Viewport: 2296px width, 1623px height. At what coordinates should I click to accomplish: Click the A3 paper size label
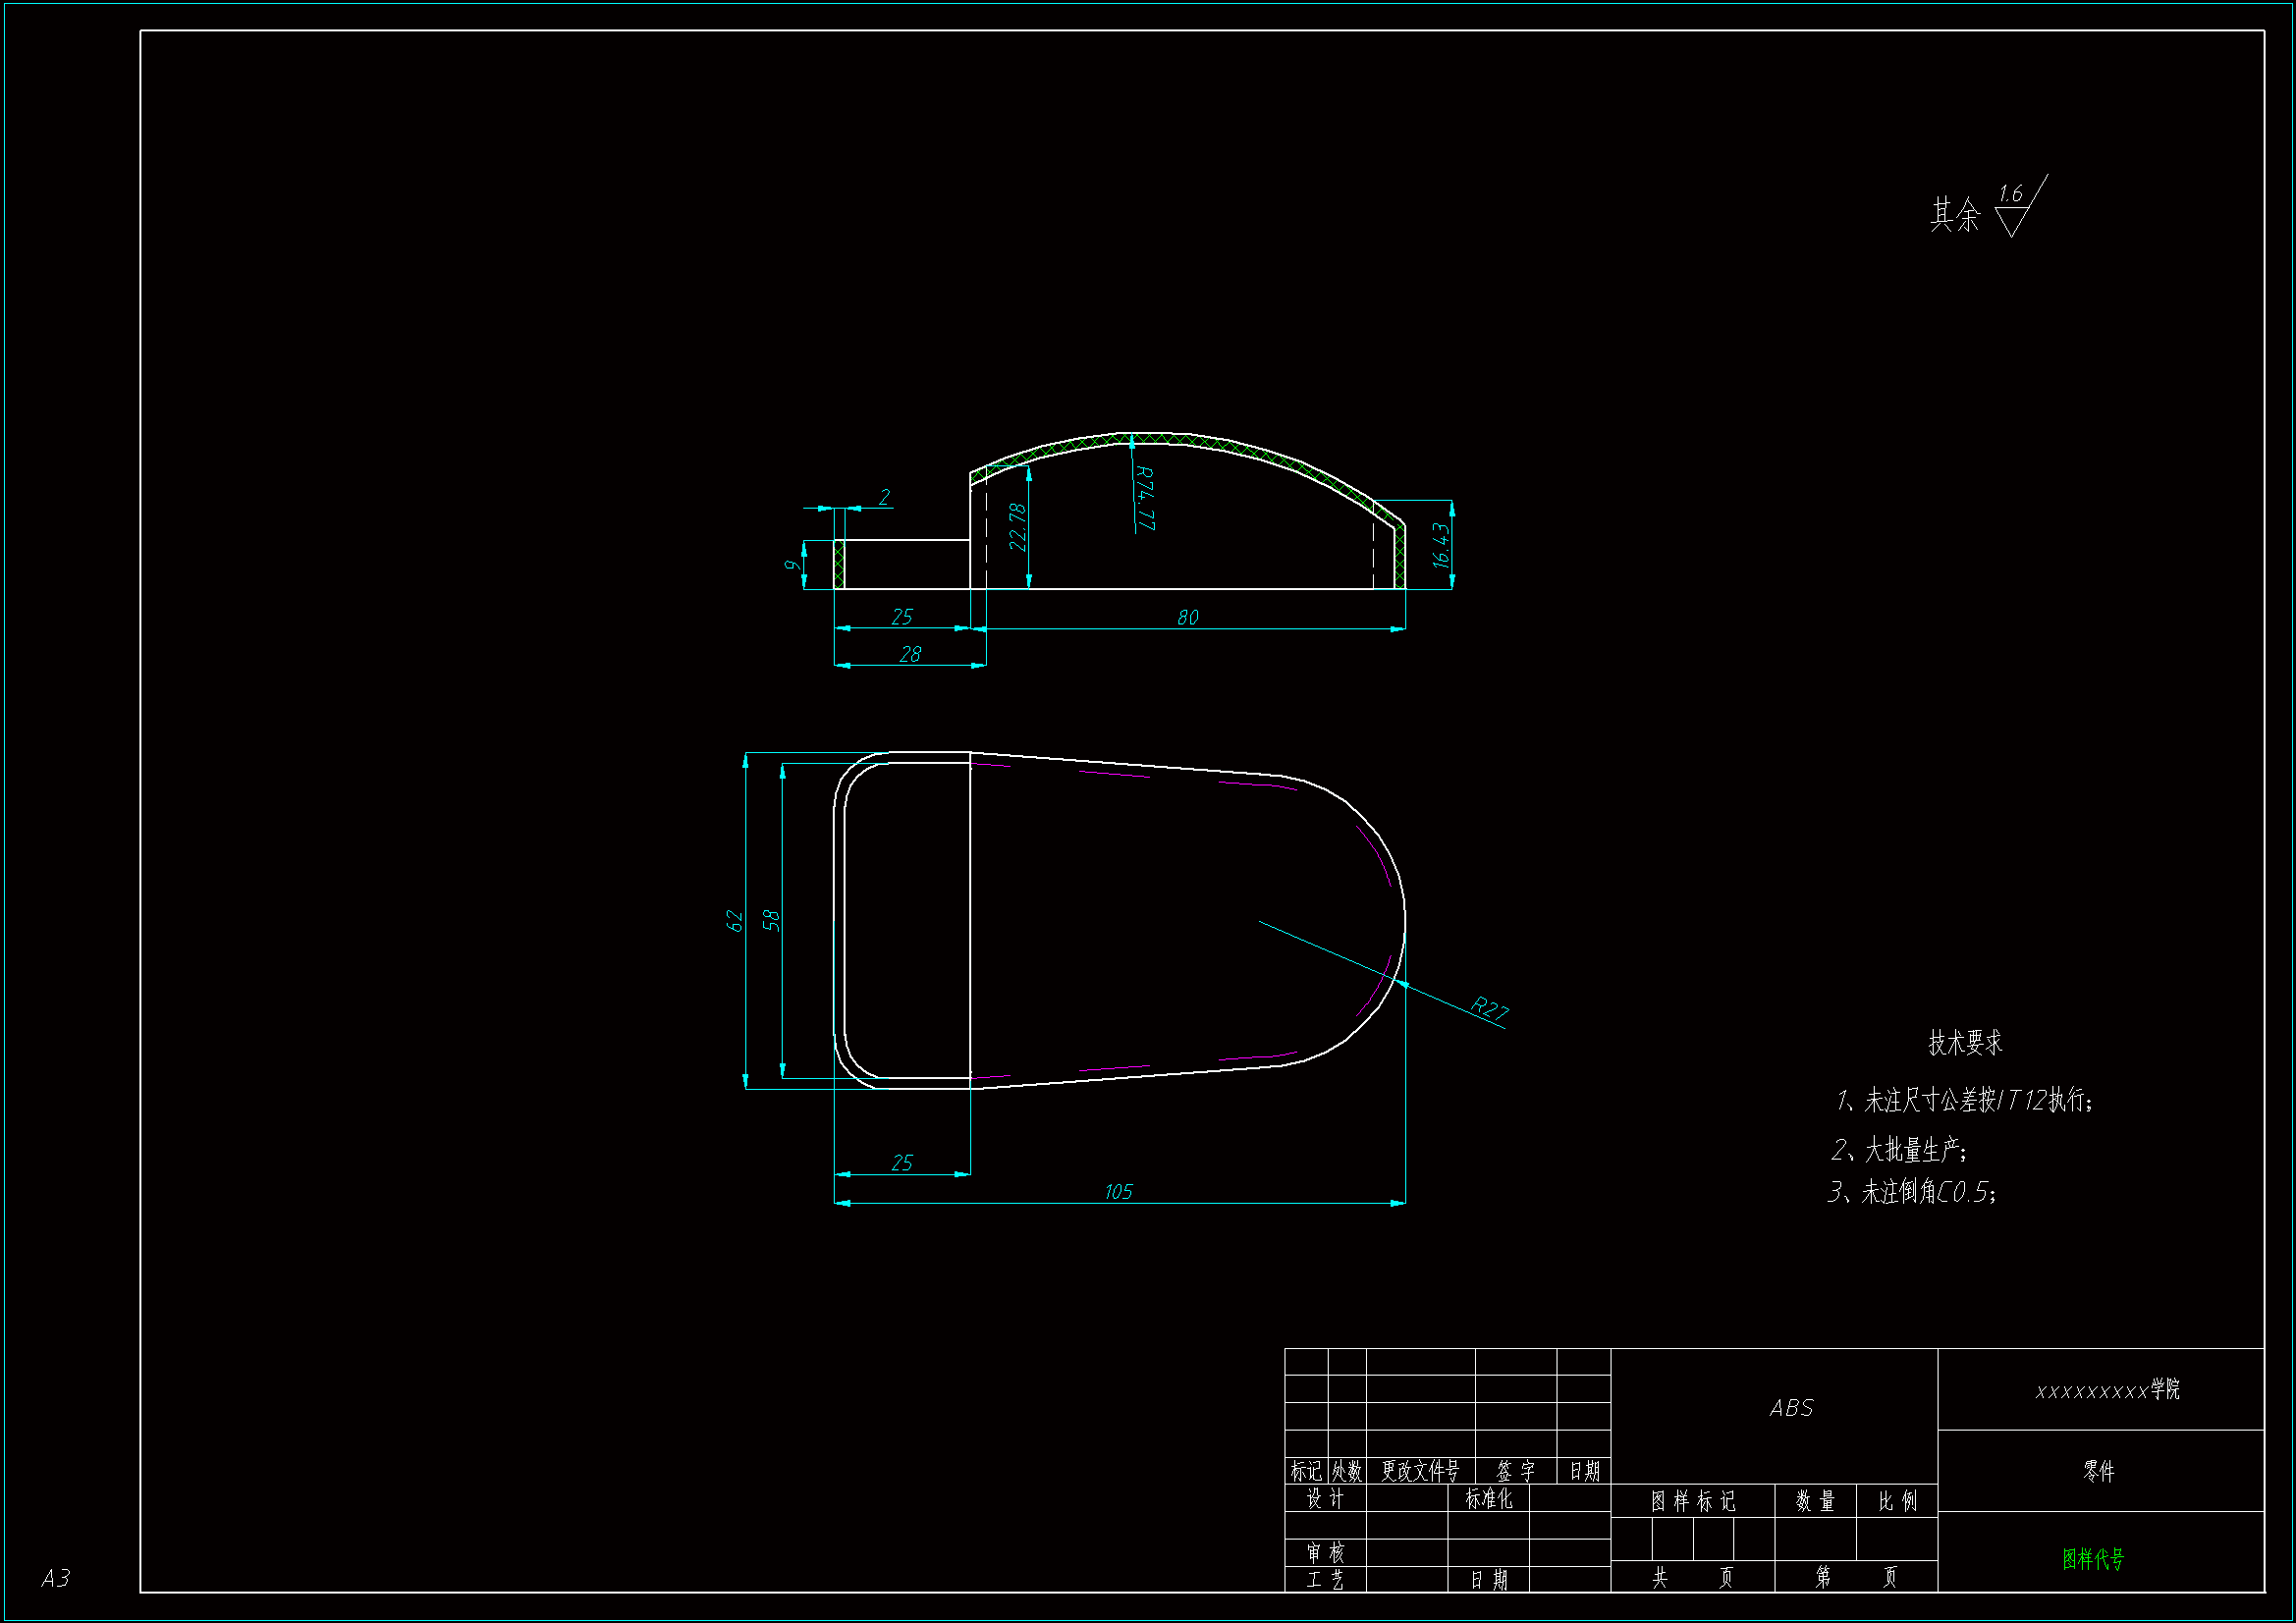[x=55, y=1578]
